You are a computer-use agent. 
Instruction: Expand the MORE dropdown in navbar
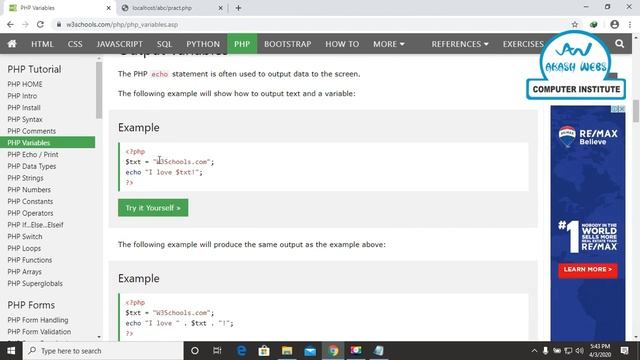pos(389,44)
